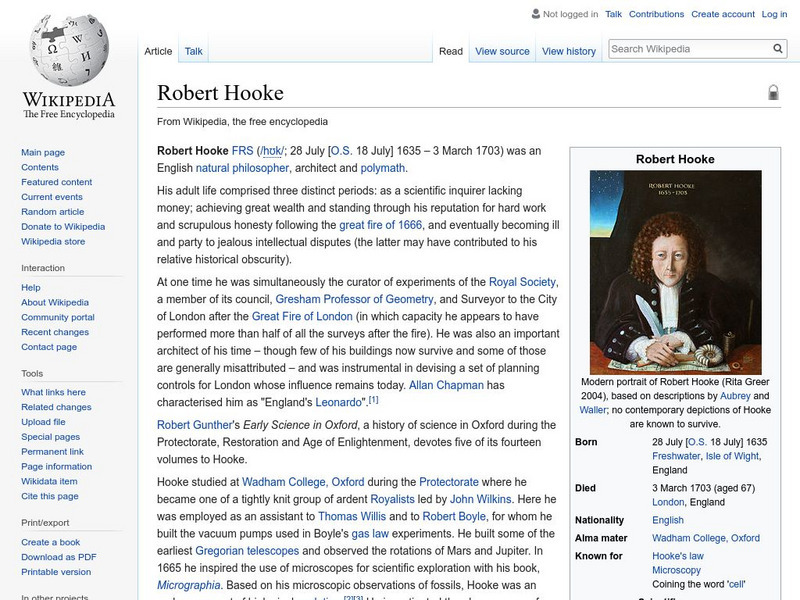Click Download as PDF
This screenshot has width=800, height=600.
[x=59, y=557]
